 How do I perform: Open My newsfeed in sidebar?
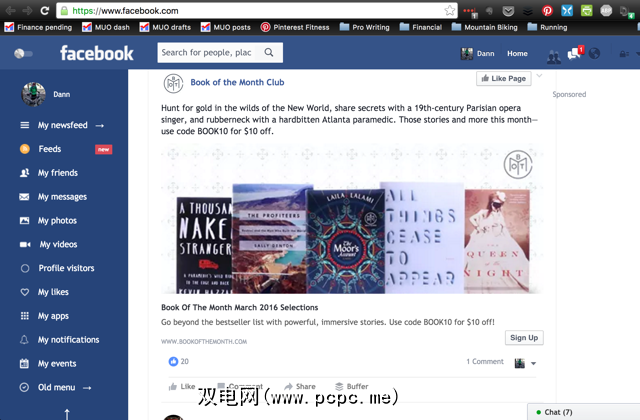(62, 125)
